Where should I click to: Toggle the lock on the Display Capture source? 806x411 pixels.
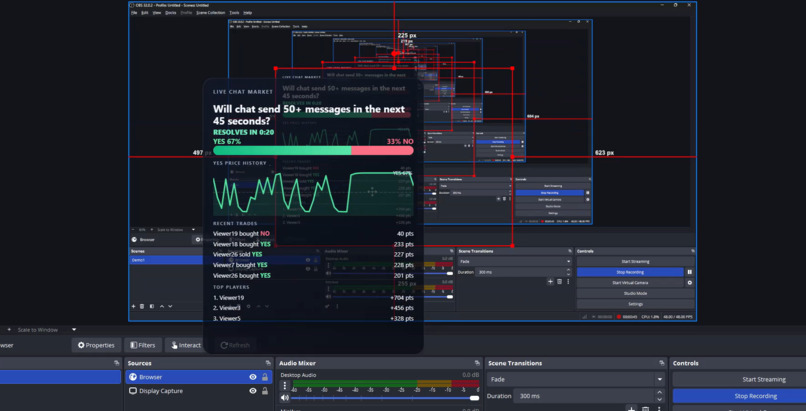tap(265, 391)
